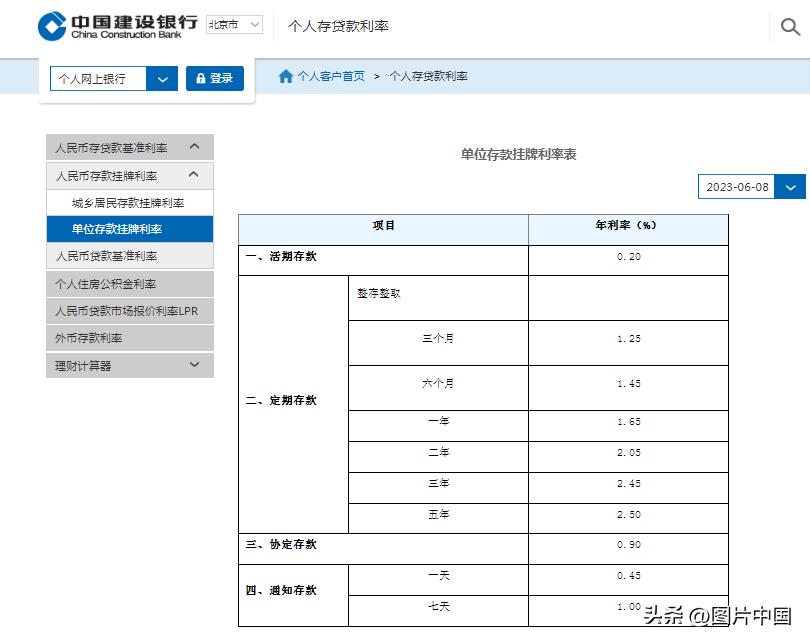Open site search with the magnifier icon
The width and height of the screenshot is (810, 643).
789,27
